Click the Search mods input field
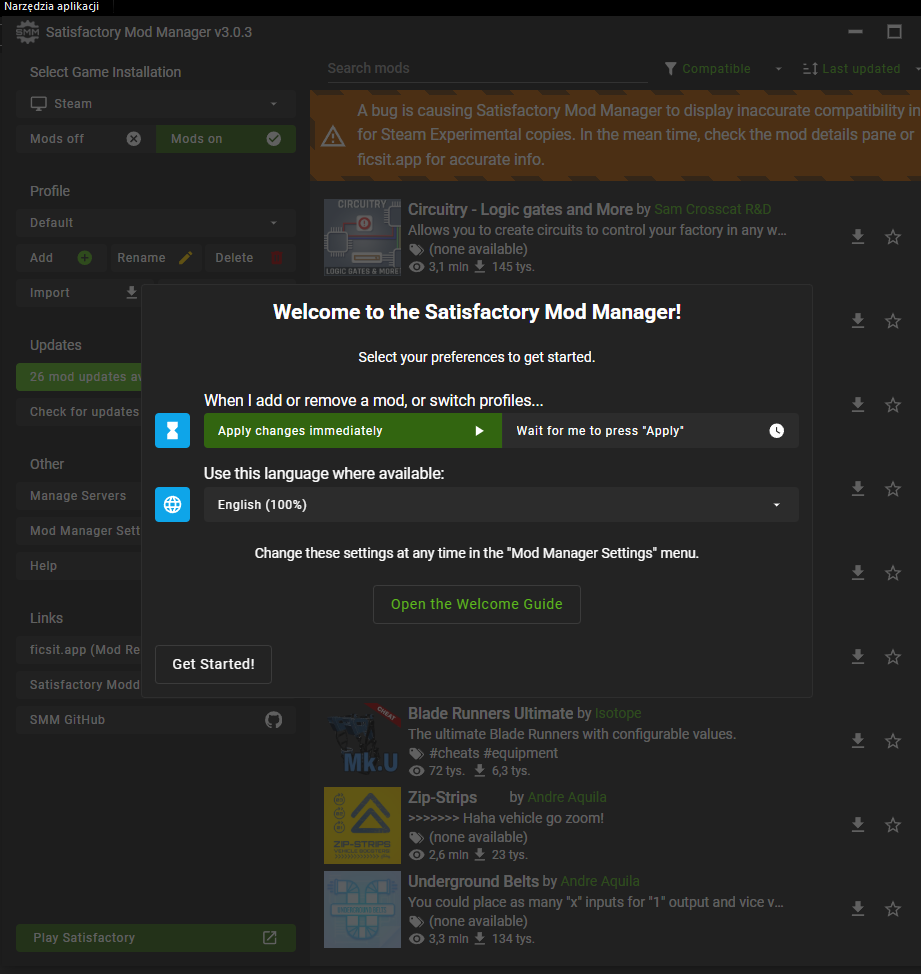 [488, 68]
